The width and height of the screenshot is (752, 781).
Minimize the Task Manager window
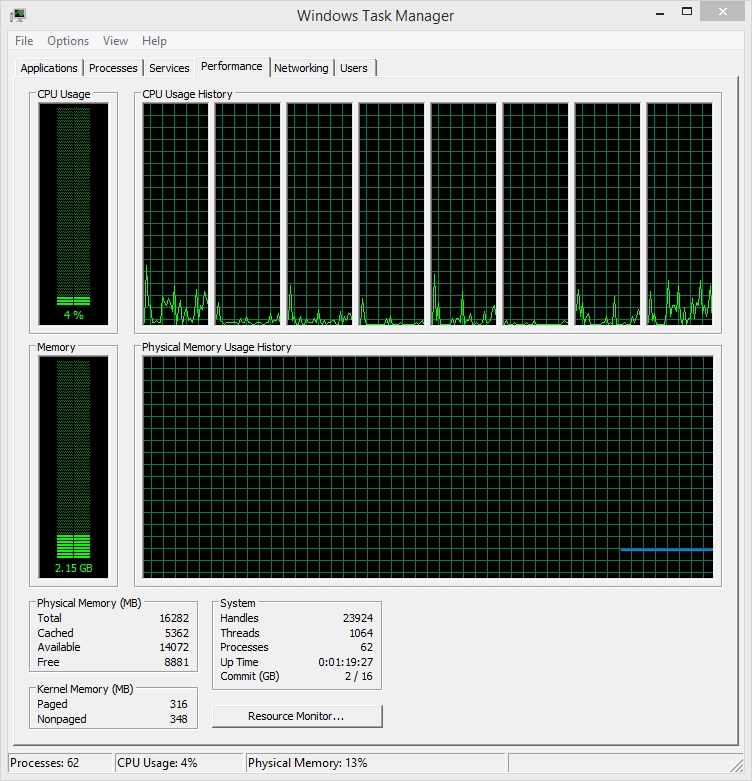(660, 12)
